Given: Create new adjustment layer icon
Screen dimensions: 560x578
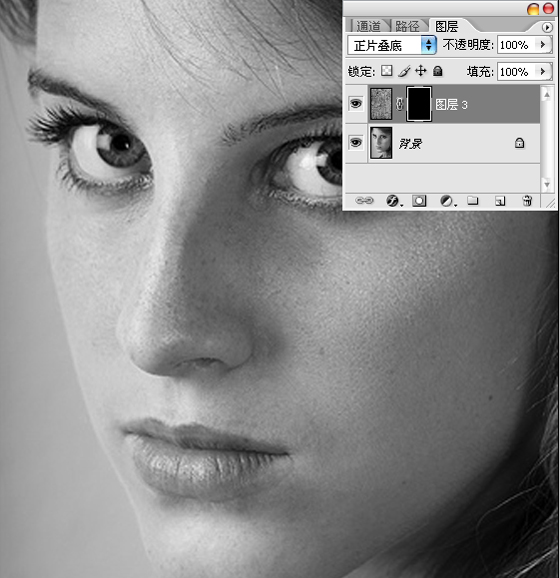Looking at the screenshot, I should click(447, 201).
